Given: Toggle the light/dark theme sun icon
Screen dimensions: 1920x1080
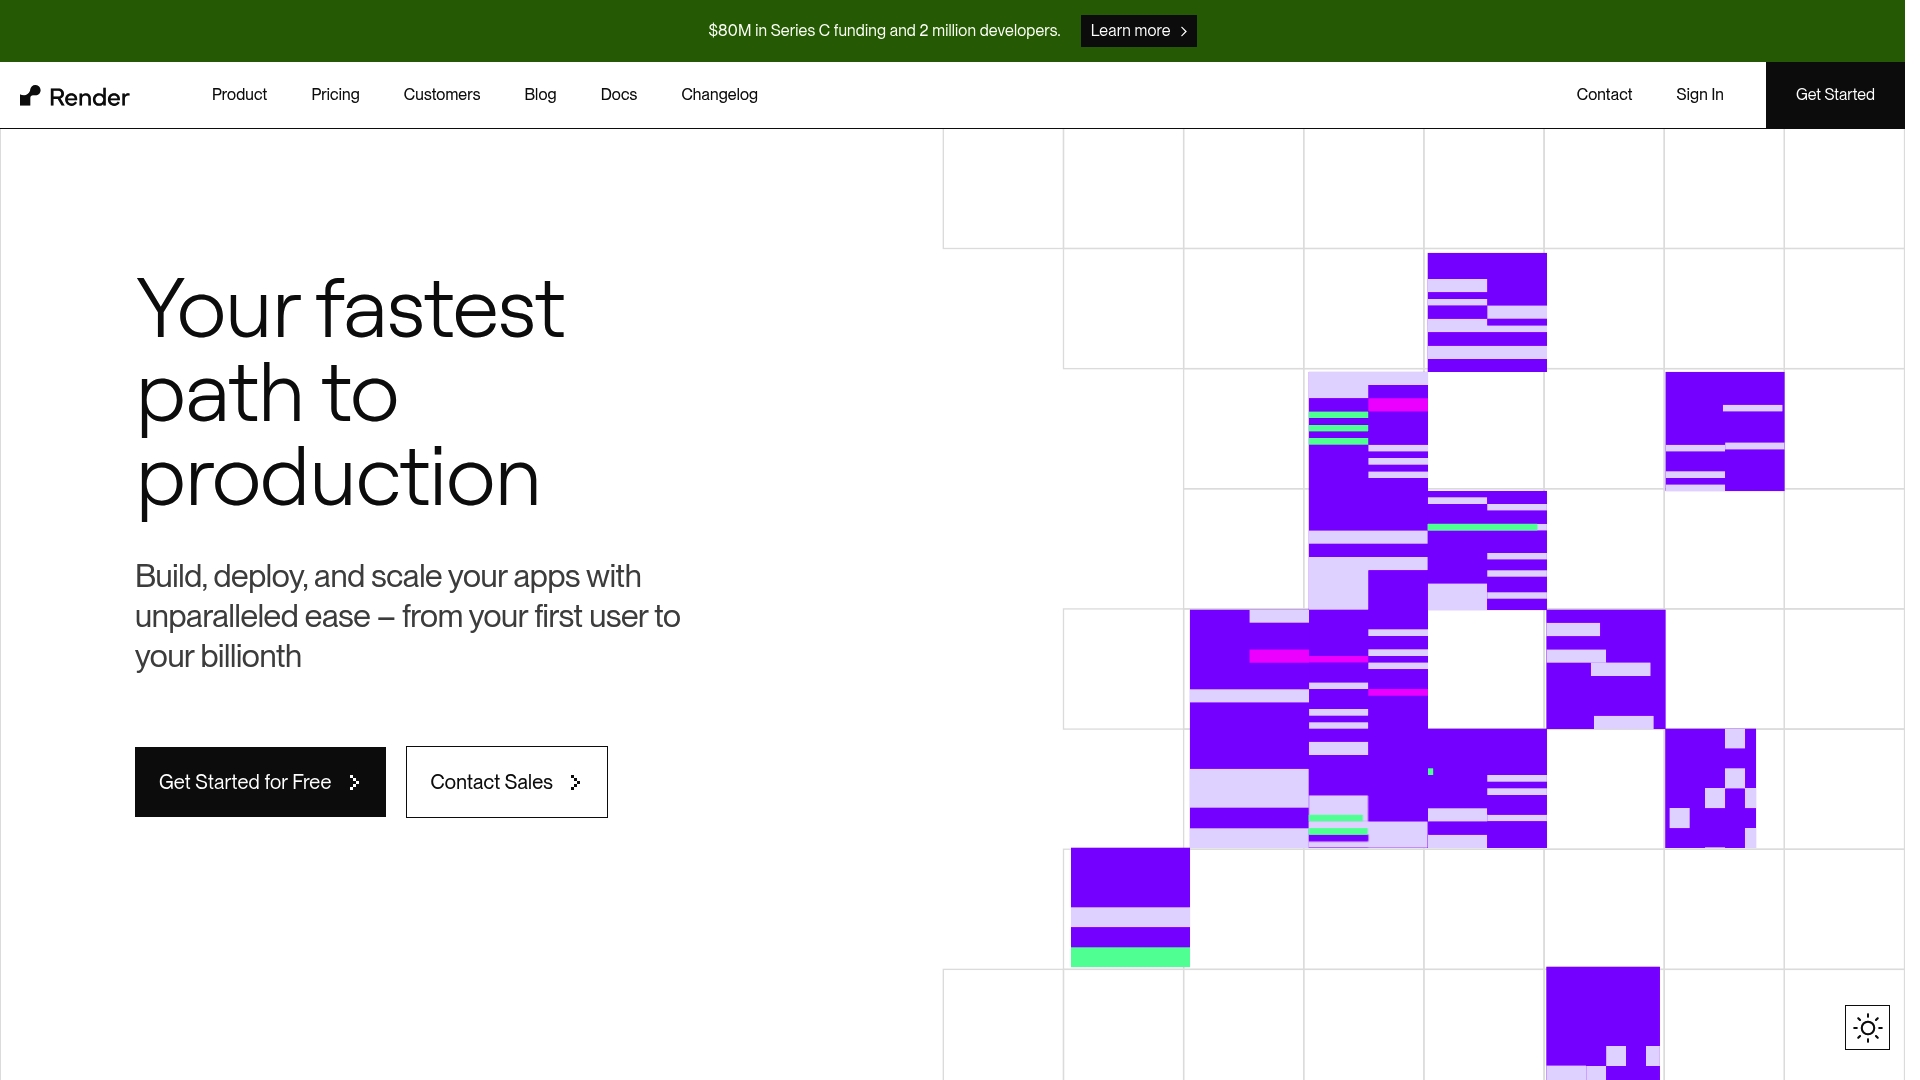Looking at the screenshot, I should 1867,1027.
